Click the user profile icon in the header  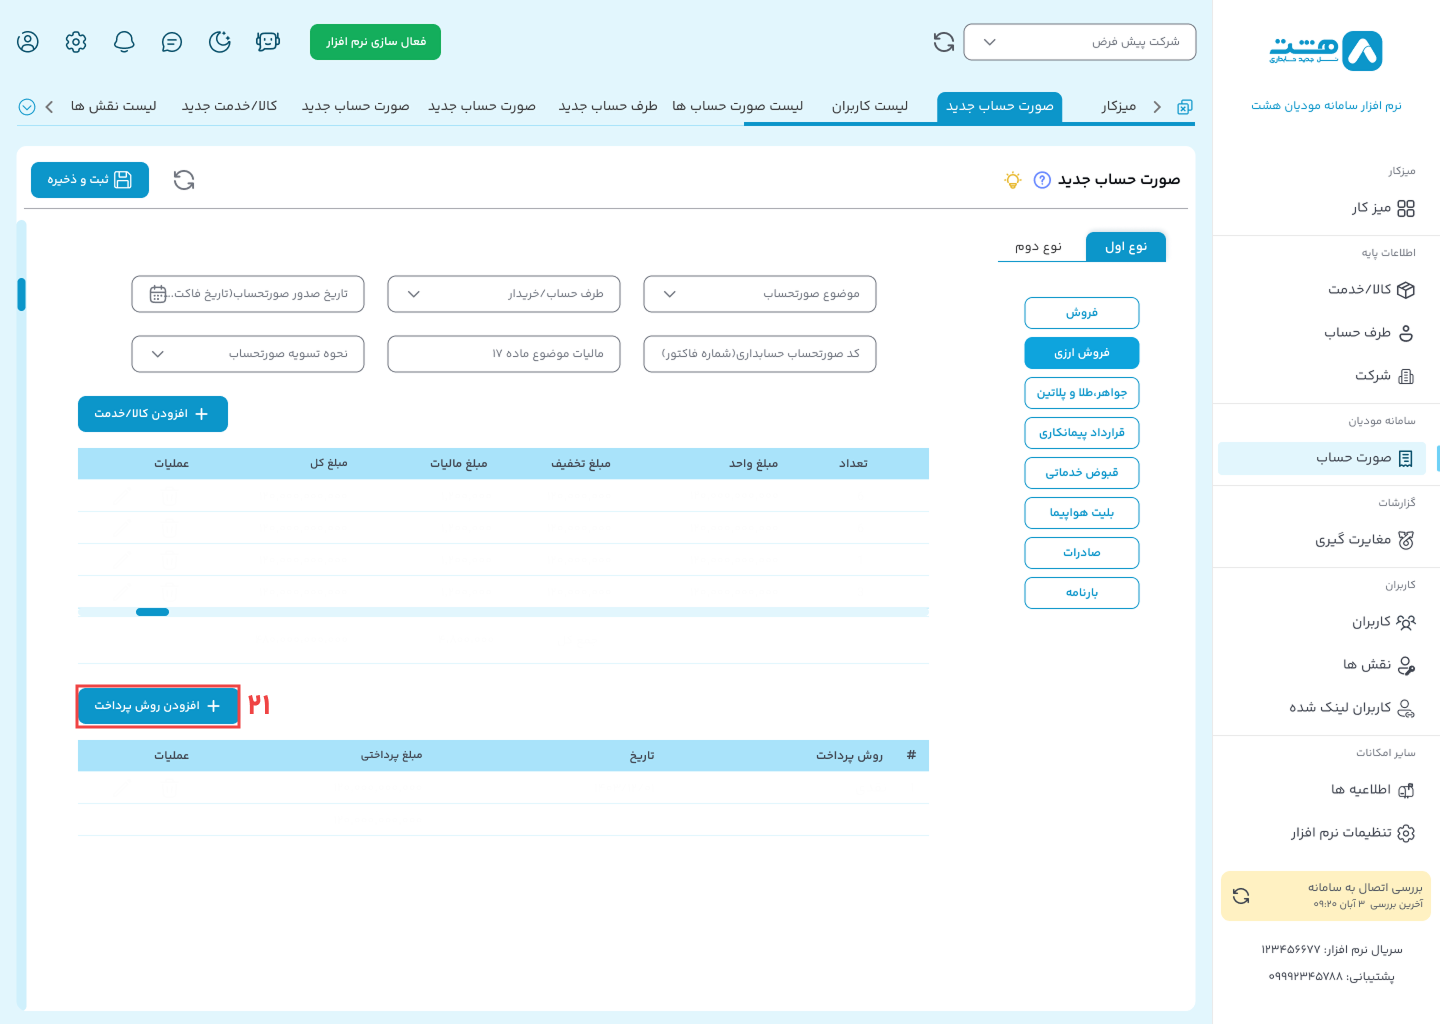[28, 42]
